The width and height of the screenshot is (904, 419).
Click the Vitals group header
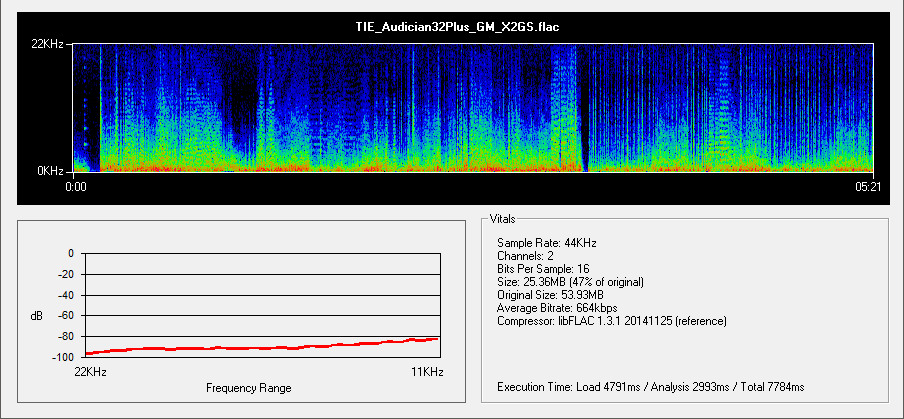(502, 218)
